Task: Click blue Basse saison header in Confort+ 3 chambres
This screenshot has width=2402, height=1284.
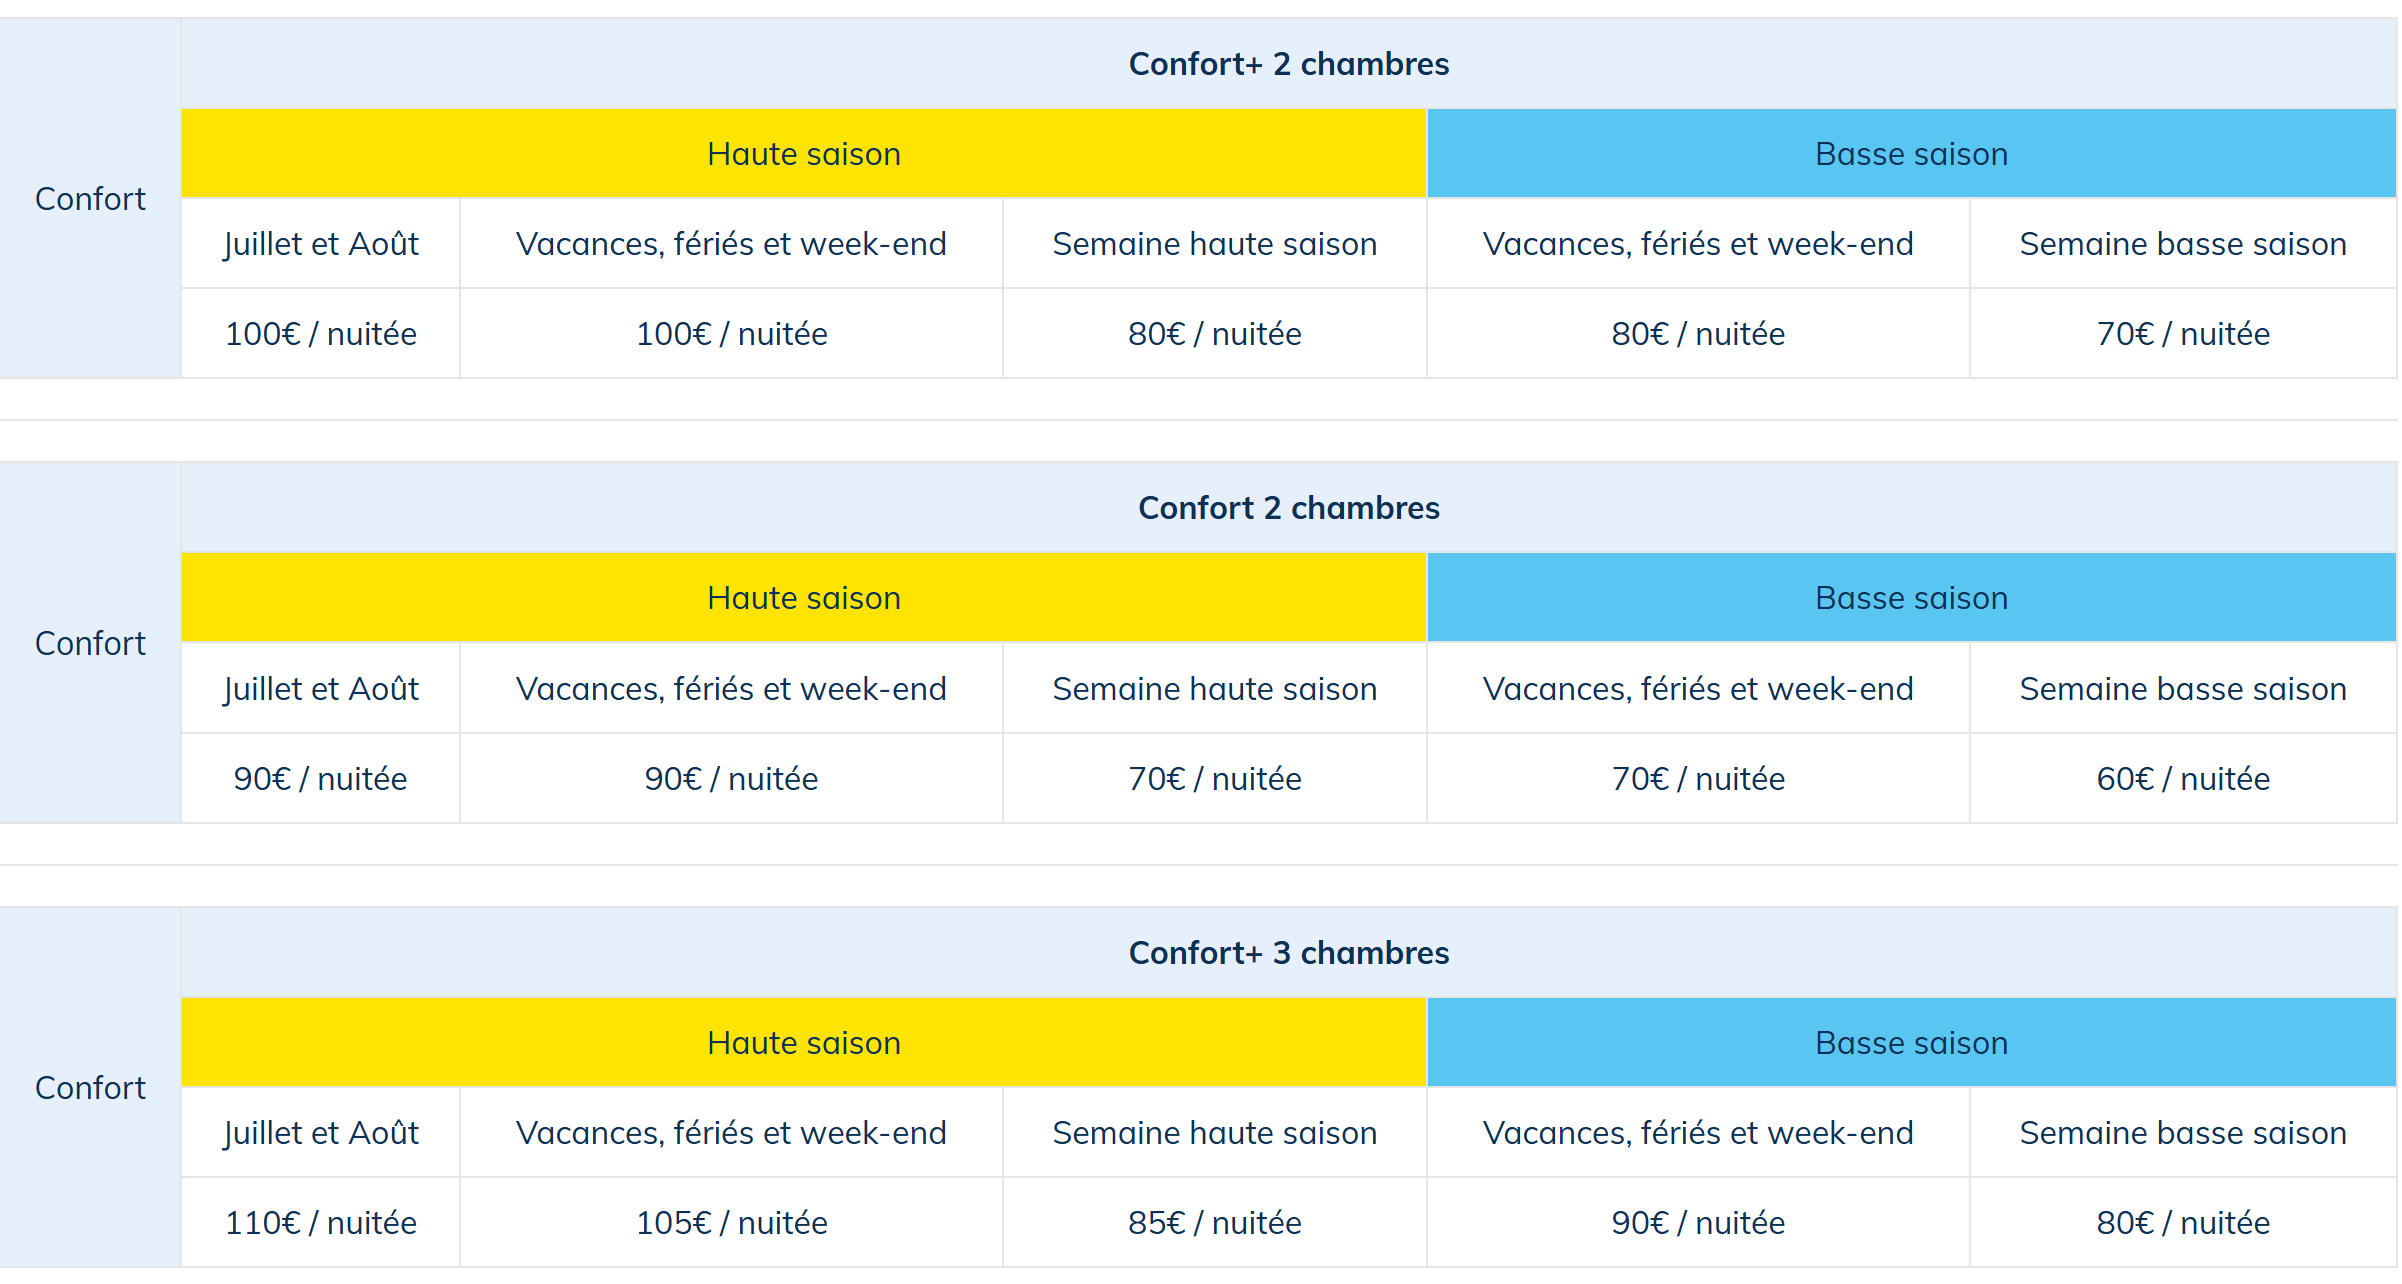Action: [1910, 1043]
